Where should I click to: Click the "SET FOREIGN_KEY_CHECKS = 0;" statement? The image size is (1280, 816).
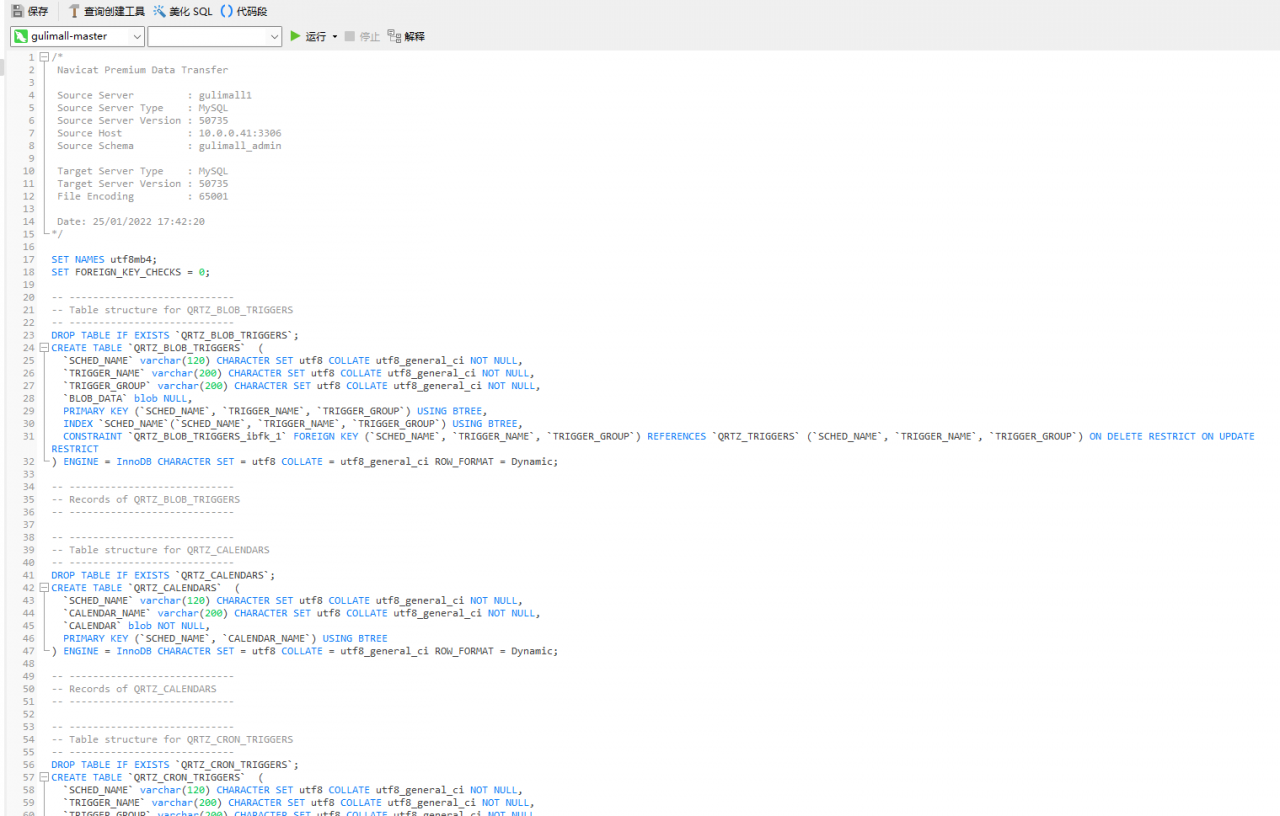click(131, 272)
